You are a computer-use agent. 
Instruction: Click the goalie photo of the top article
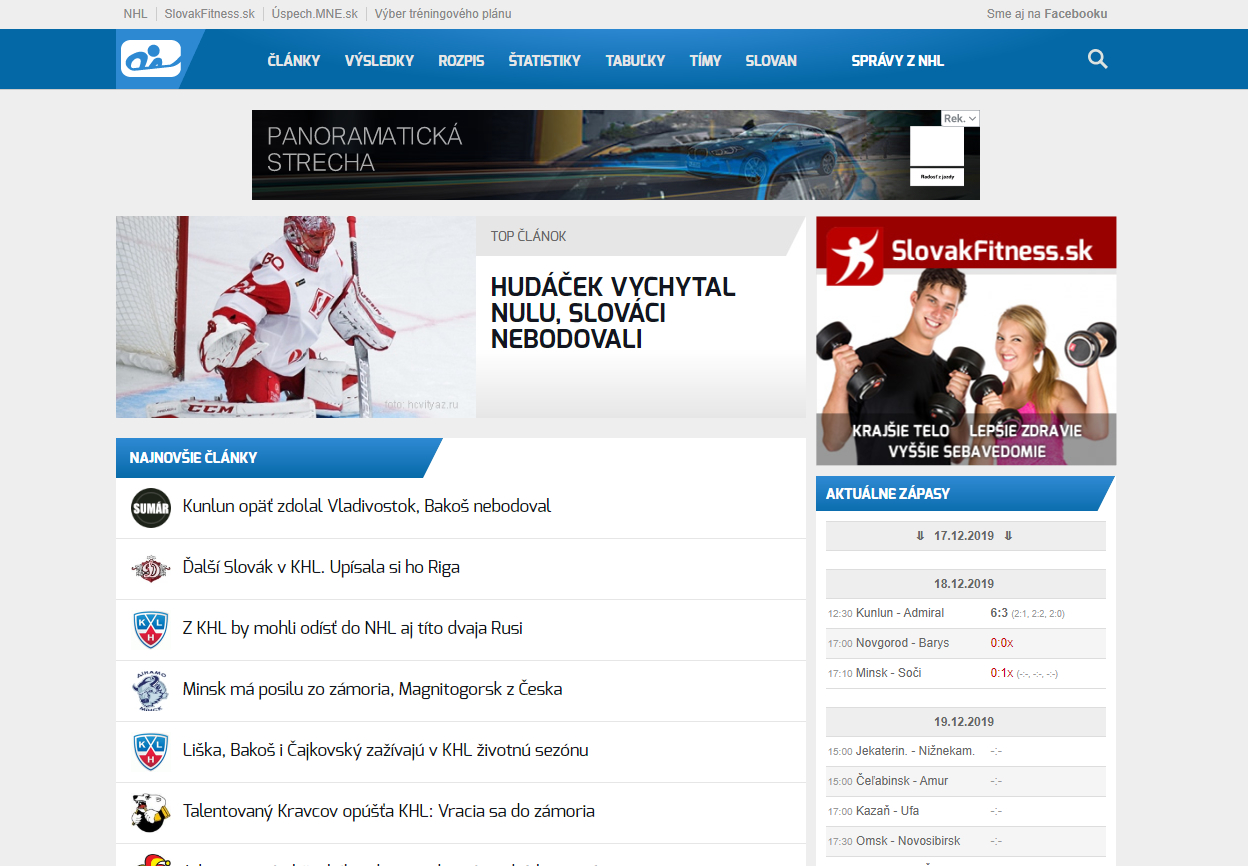[x=296, y=317]
